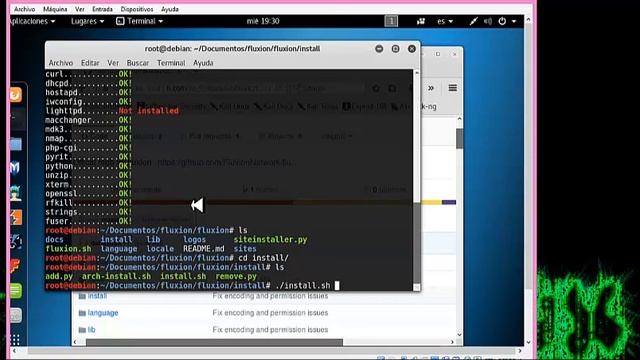Click browser page vertical scrollbar thumb
The width and height of the screenshot is (640, 360).
(x=460, y=139)
